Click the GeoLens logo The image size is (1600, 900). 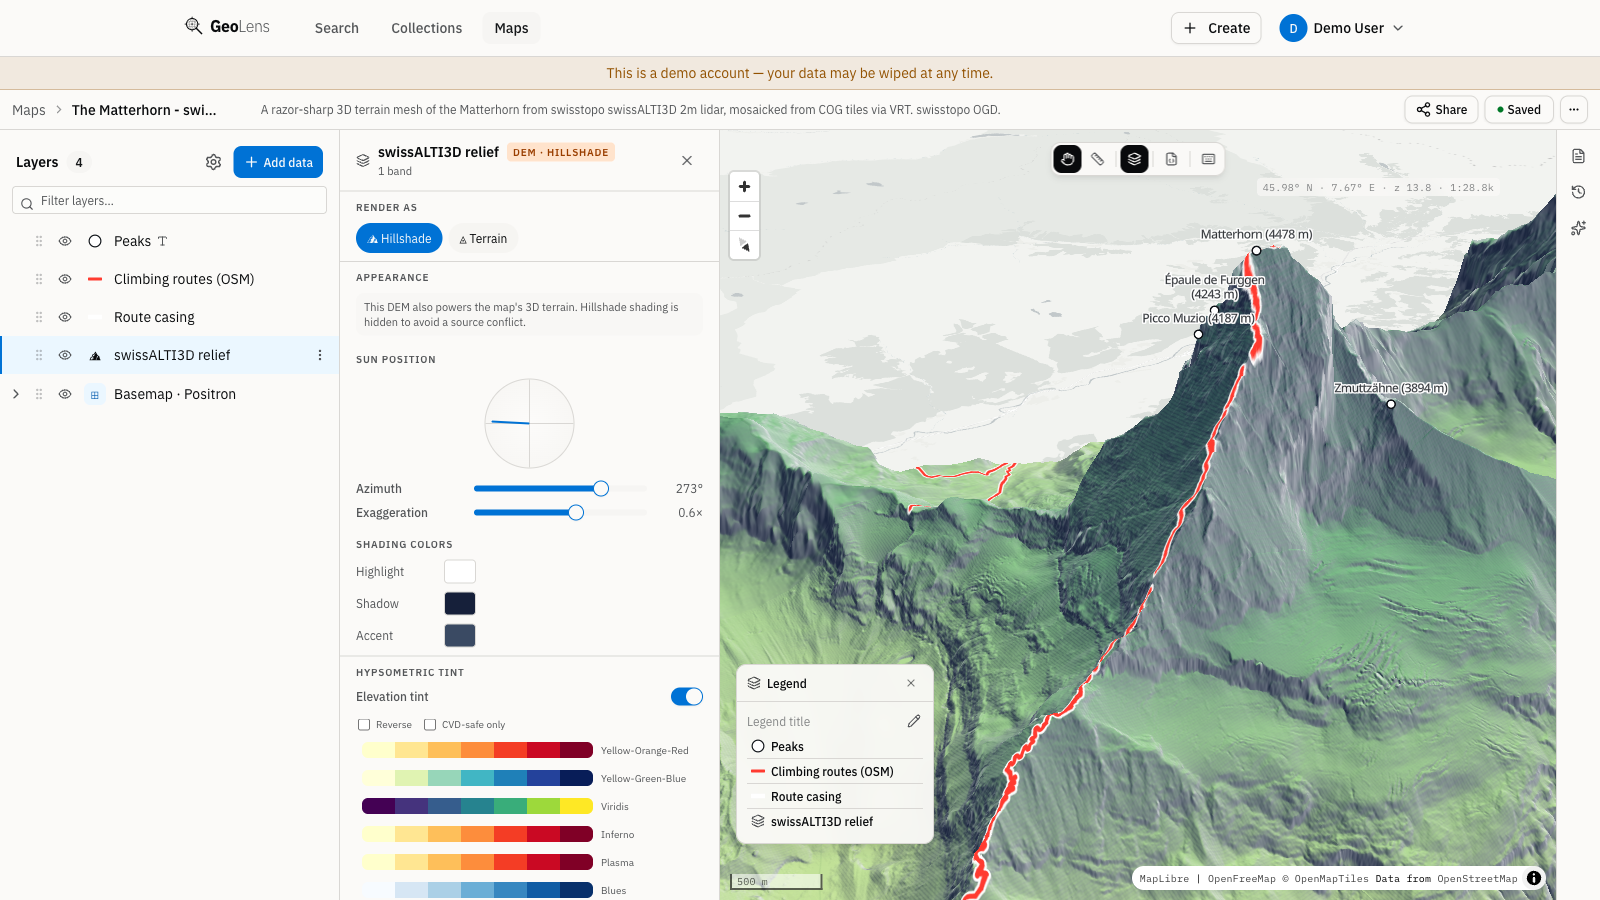[228, 27]
